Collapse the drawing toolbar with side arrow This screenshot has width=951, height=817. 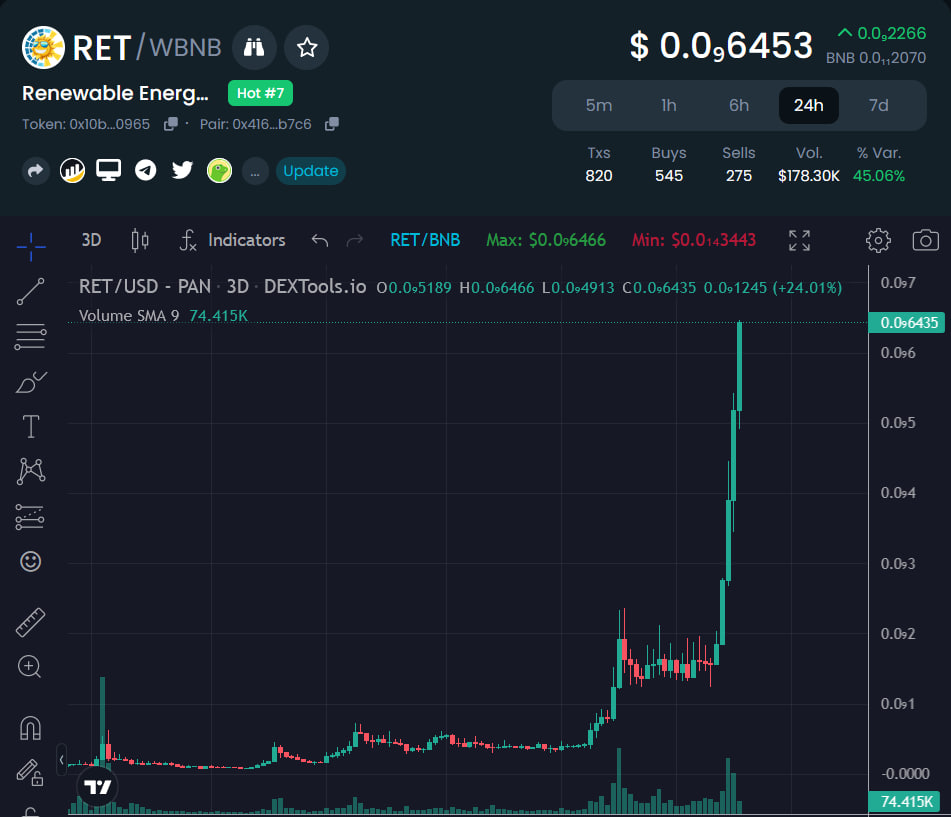tap(61, 759)
